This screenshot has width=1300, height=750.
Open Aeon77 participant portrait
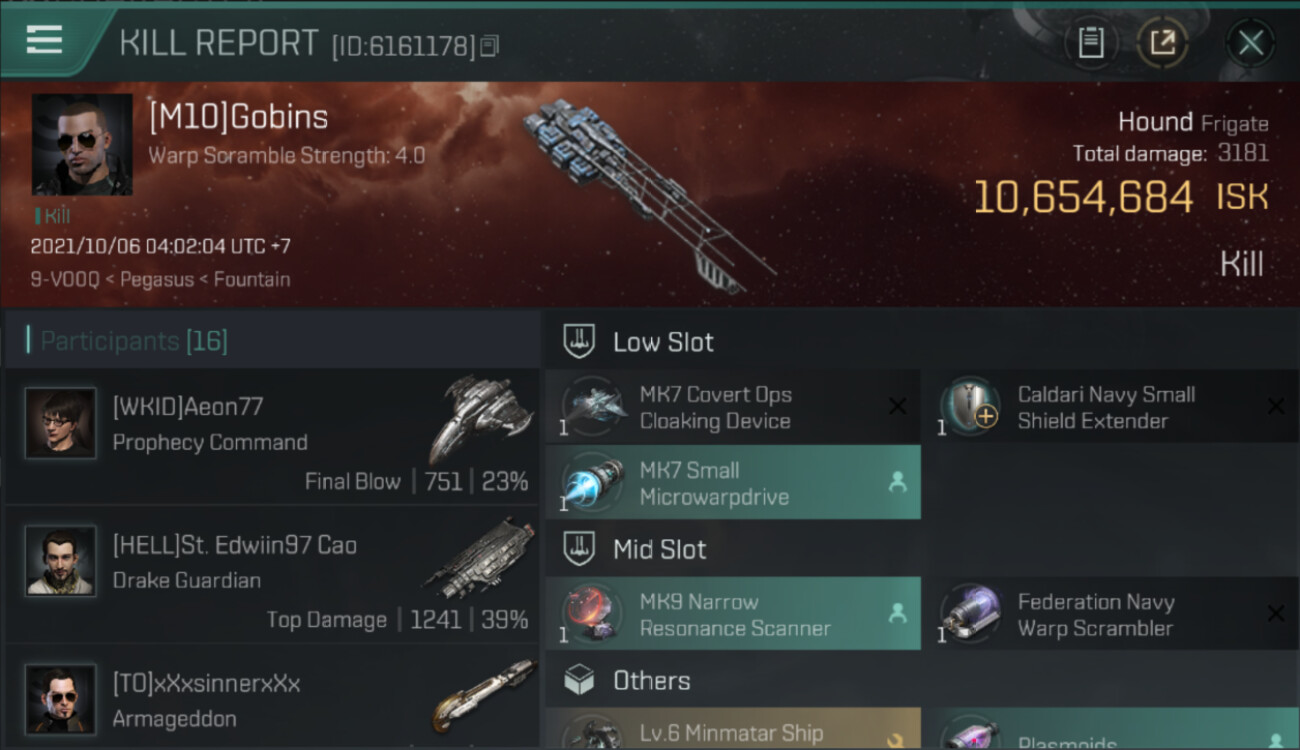point(61,424)
